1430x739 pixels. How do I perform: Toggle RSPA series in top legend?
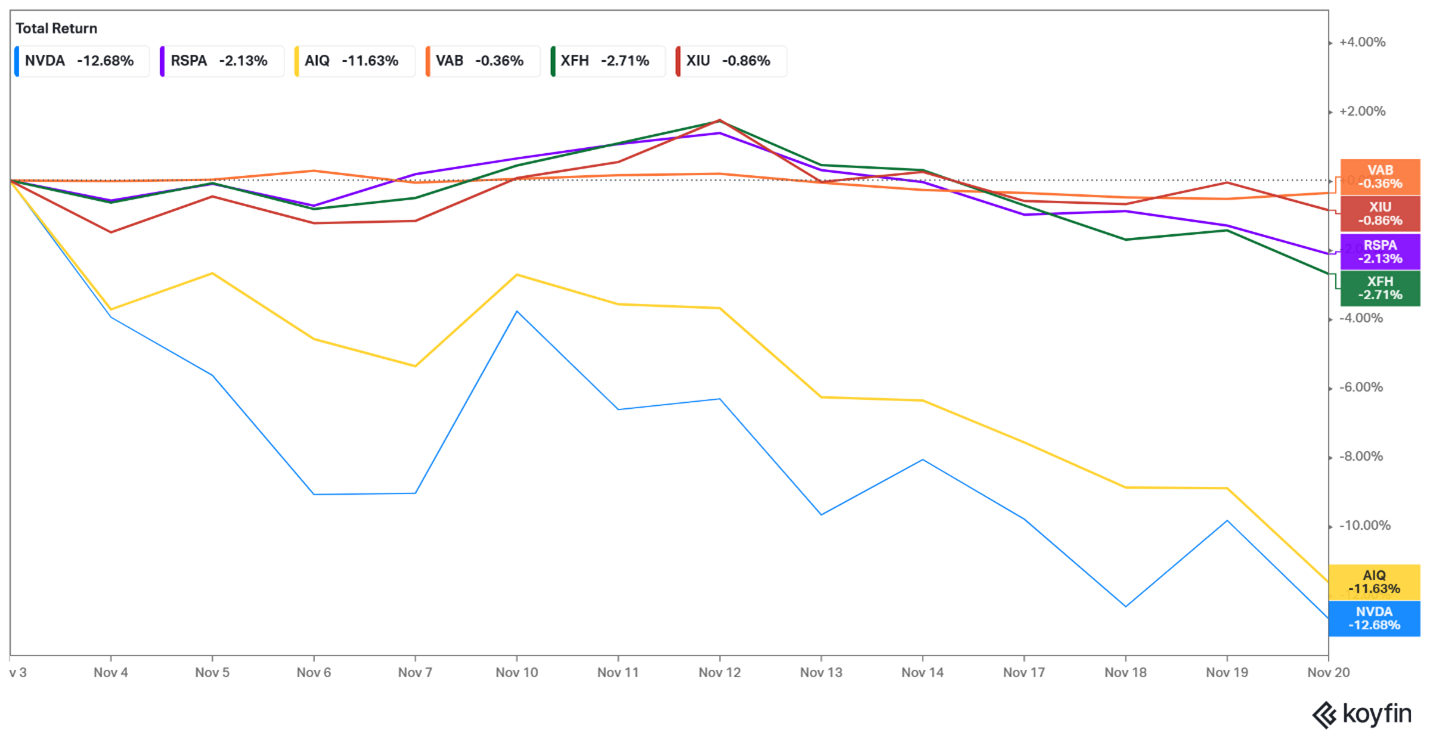213,61
